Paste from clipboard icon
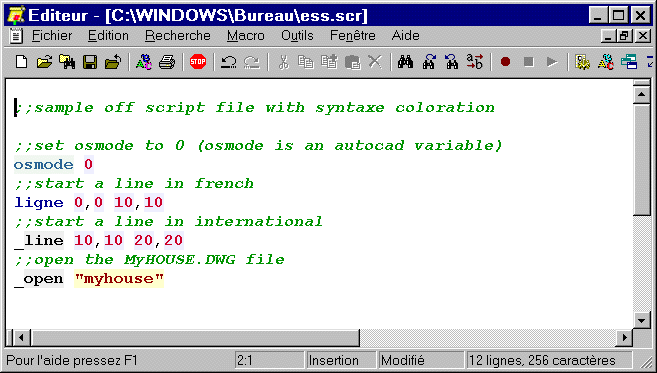The width and height of the screenshot is (657, 373). (353, 62)
